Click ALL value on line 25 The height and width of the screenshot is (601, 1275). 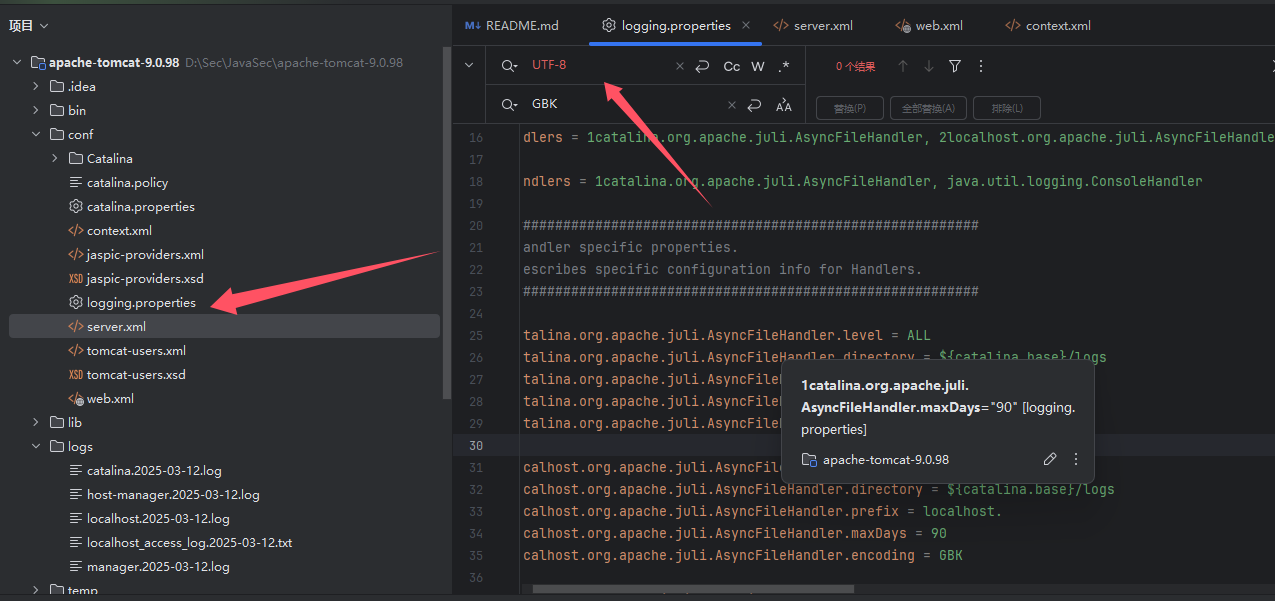click(x=919, y=335)
